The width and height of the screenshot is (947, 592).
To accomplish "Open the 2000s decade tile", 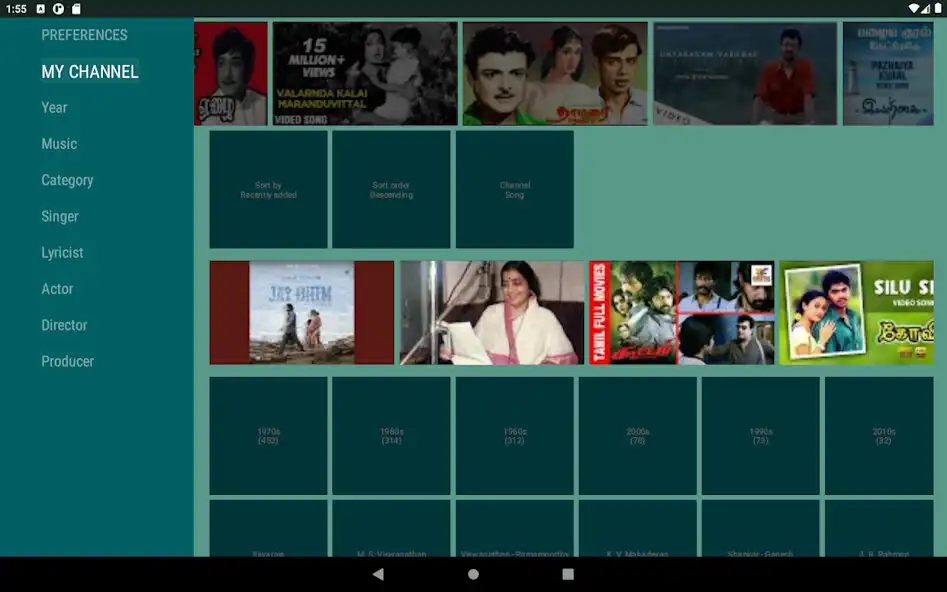I will (638, 436).
